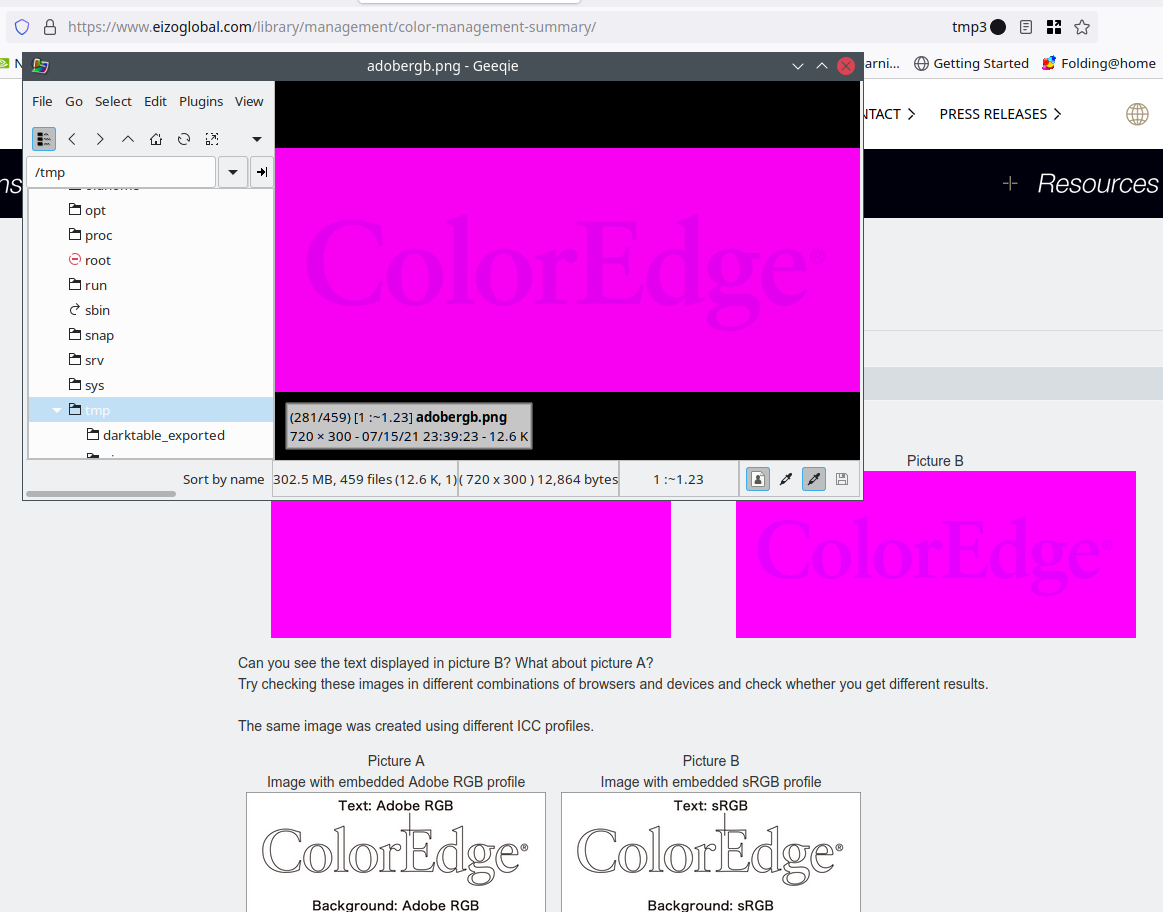Click the /tmp path entry field
The width and height of the screenshot is (1163, 912).
[x=122, y=172]
